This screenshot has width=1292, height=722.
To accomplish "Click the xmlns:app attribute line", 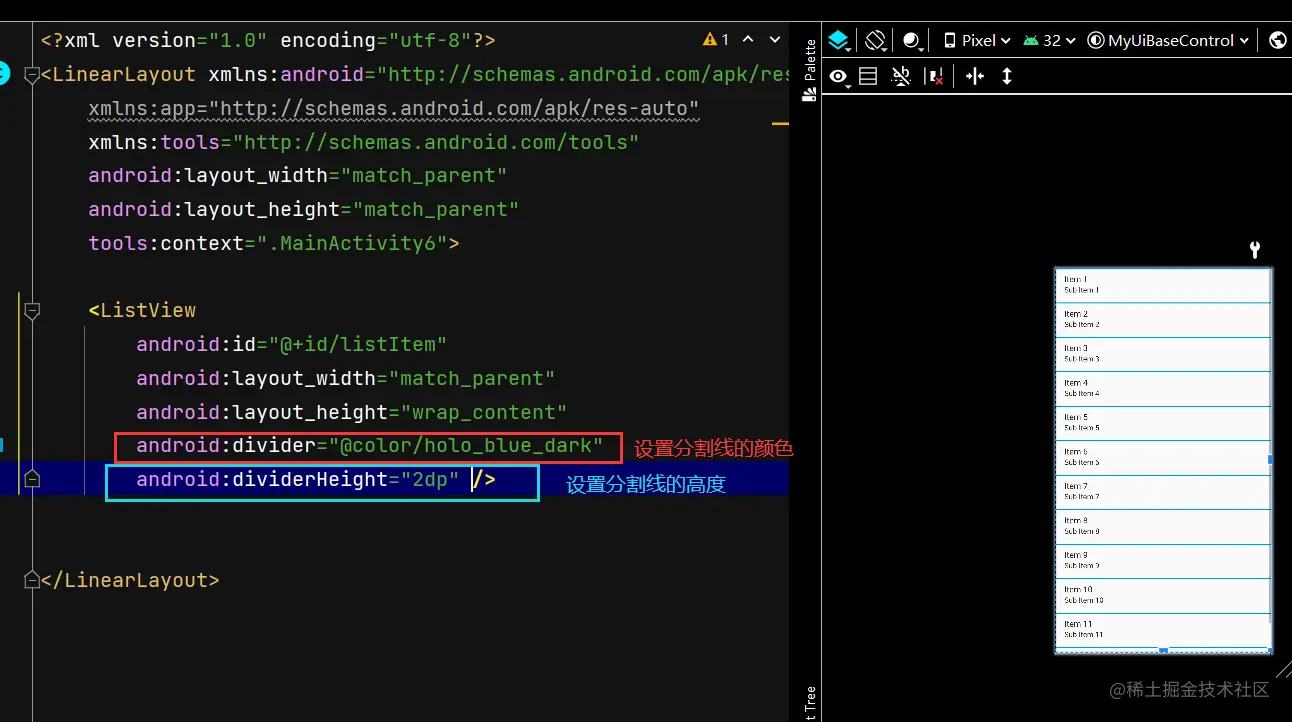I will [x=393, y=108].
